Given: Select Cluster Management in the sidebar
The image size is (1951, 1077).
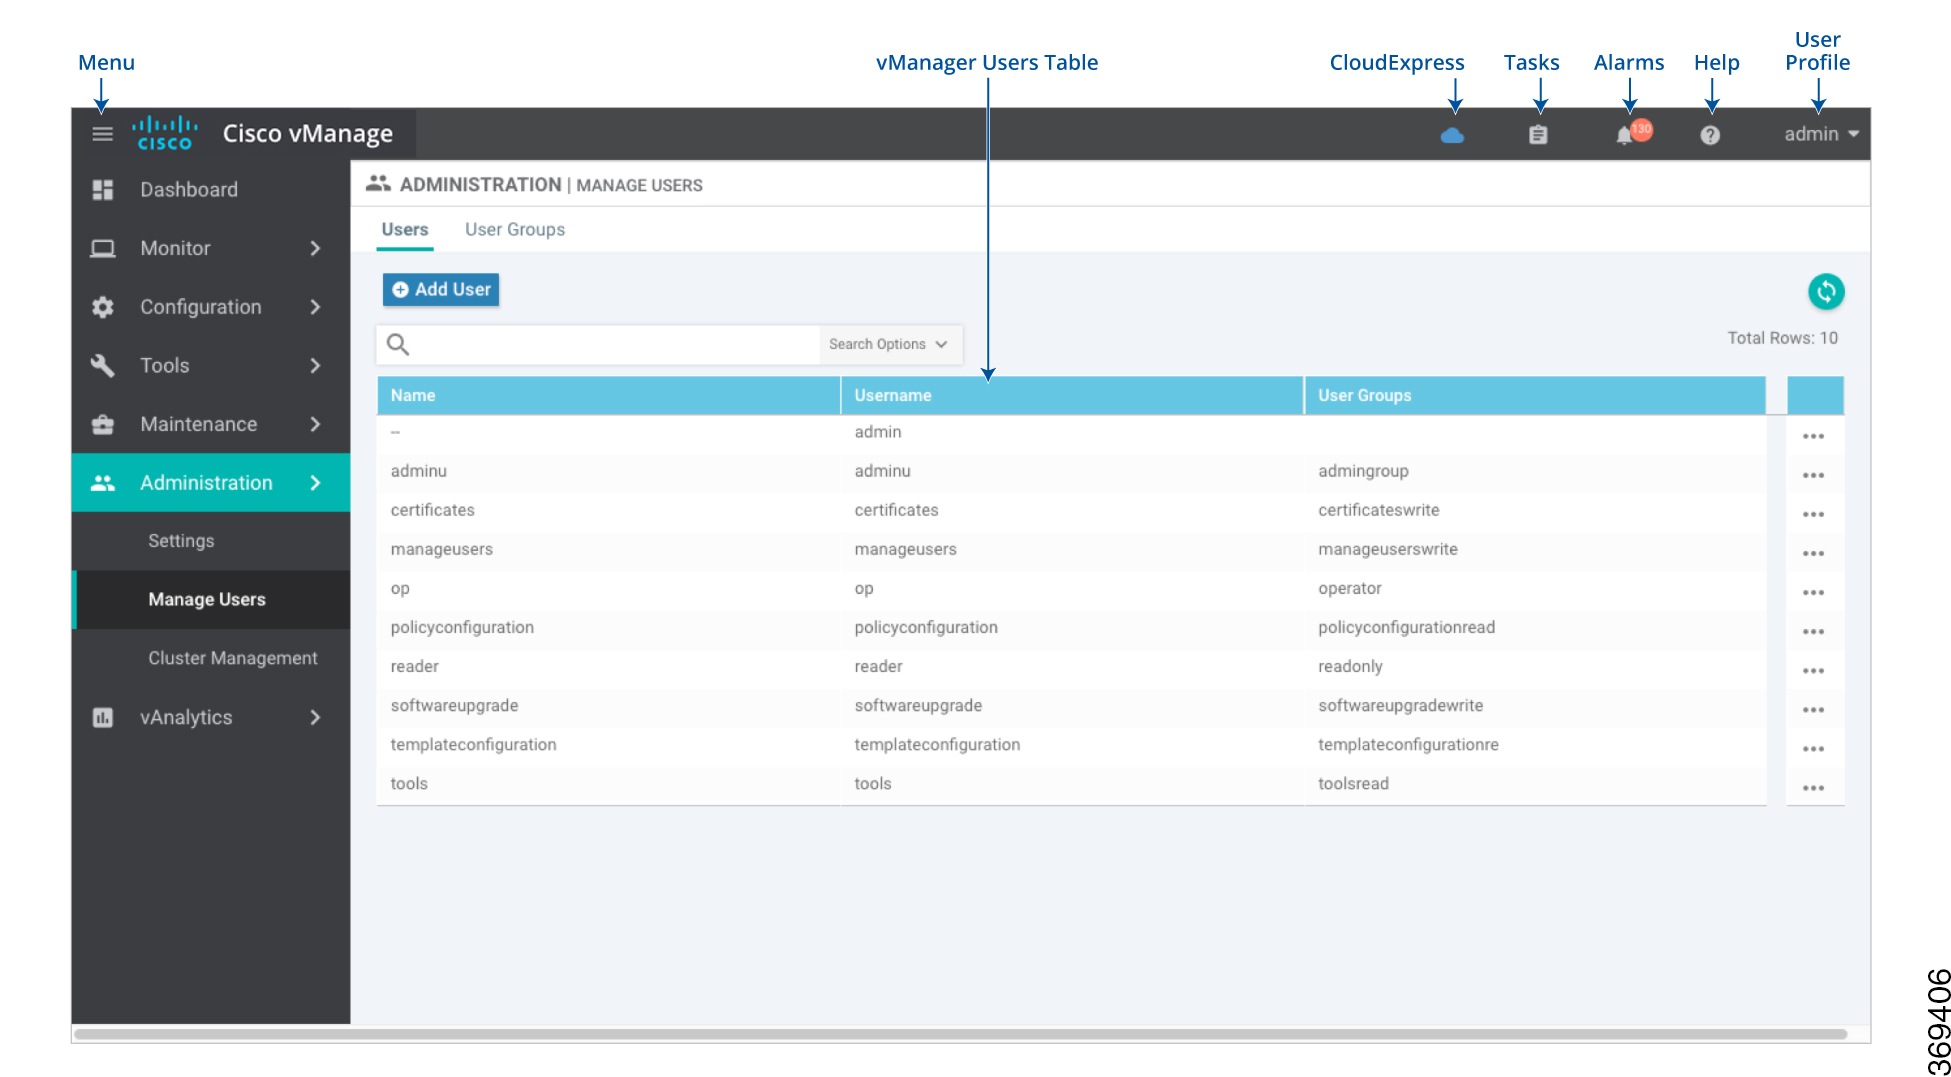Looking at the screenshot, I should 231,658.
